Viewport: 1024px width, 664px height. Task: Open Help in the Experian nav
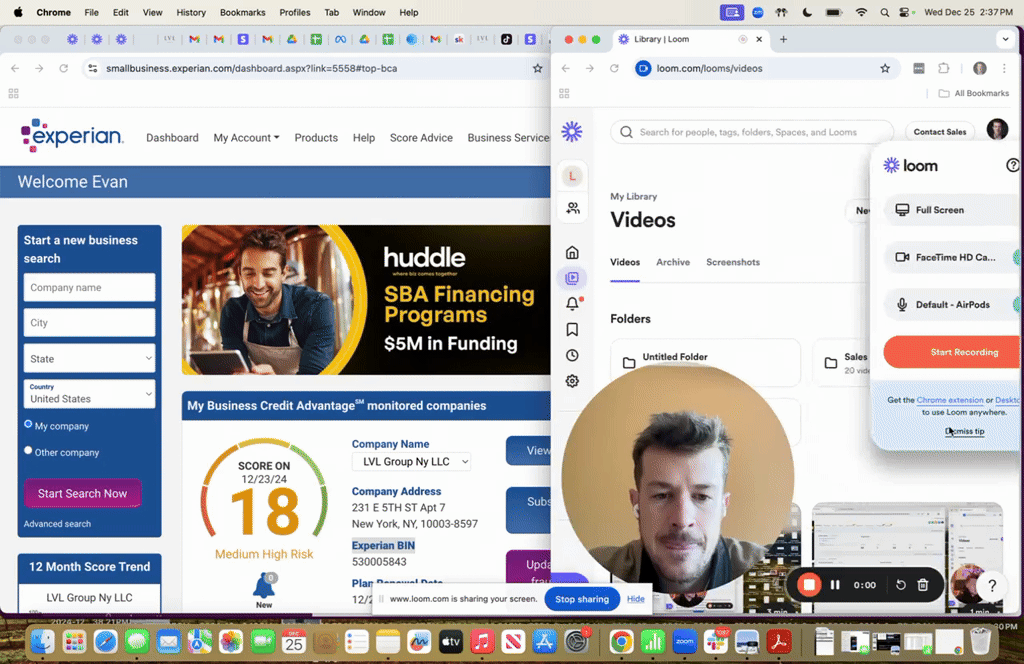click(364, 138)
